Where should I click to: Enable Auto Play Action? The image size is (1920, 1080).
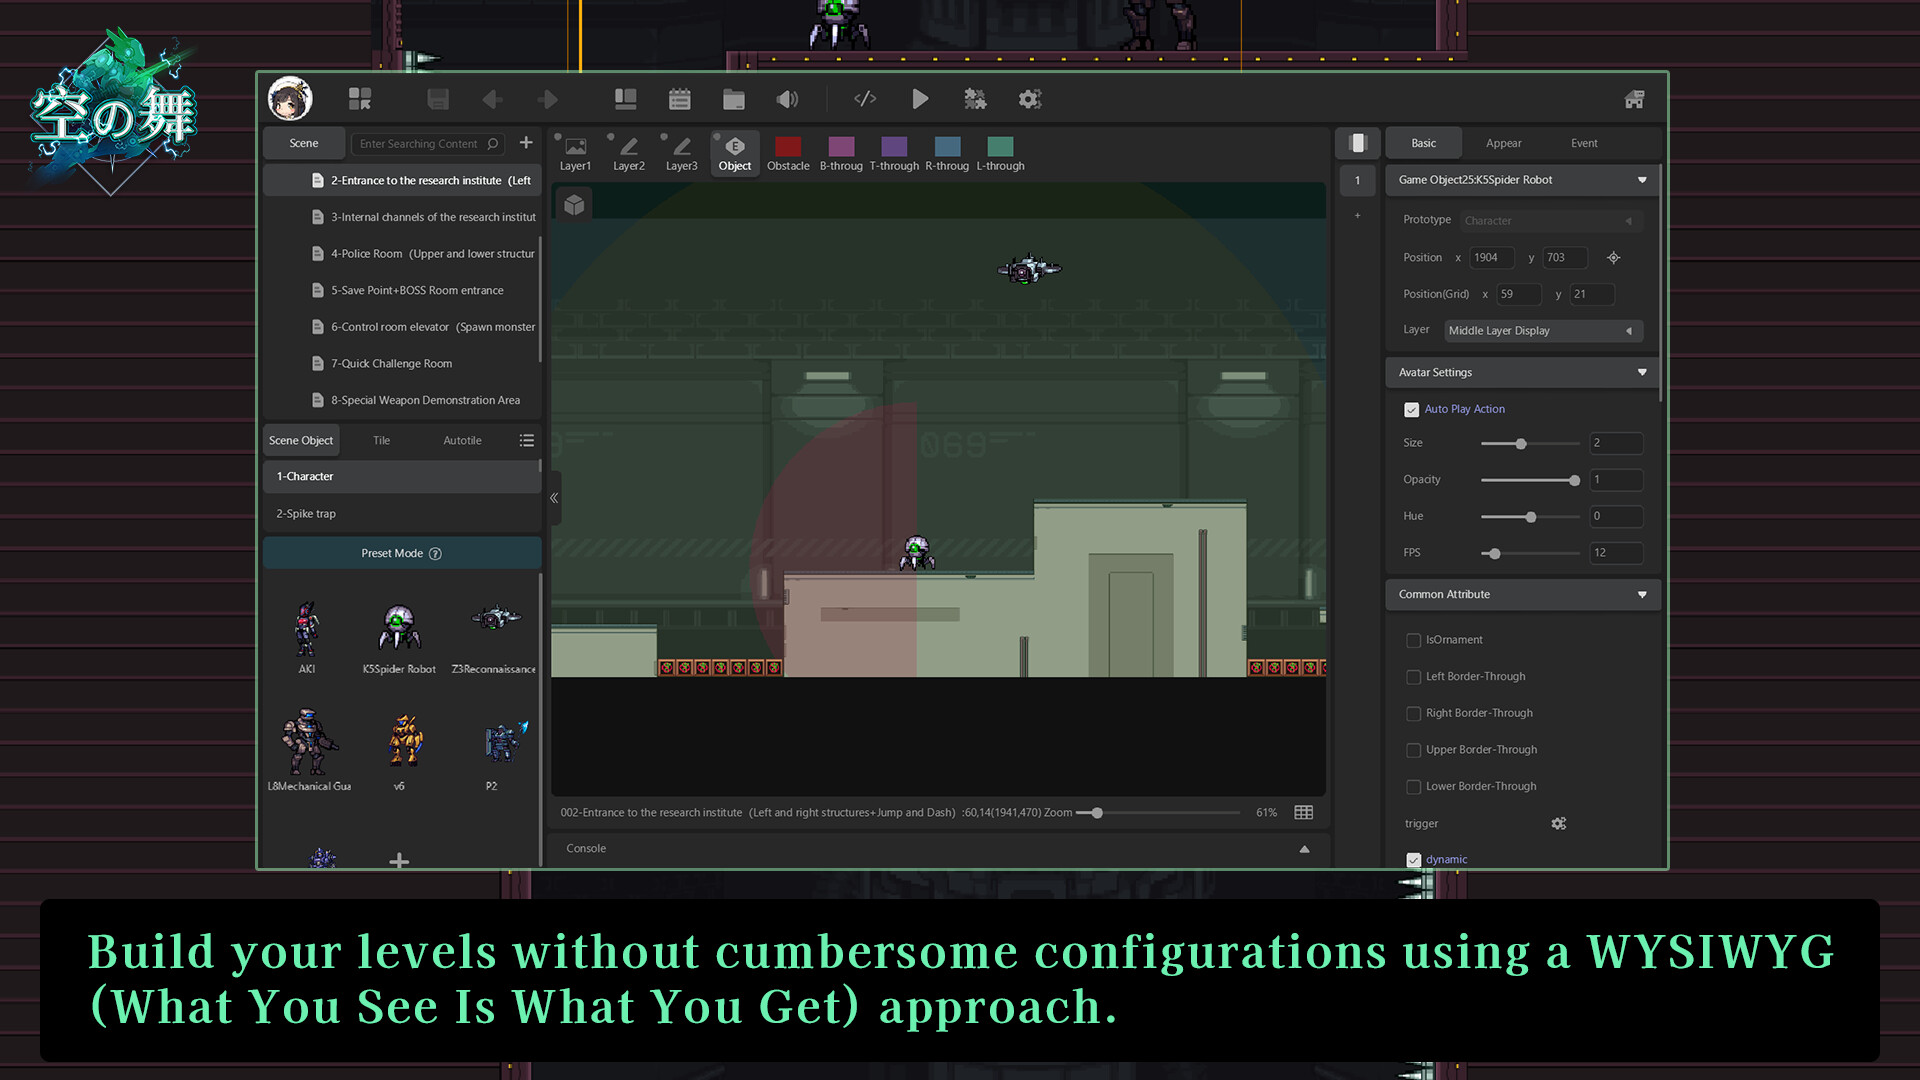click(x=1411, y=409)
